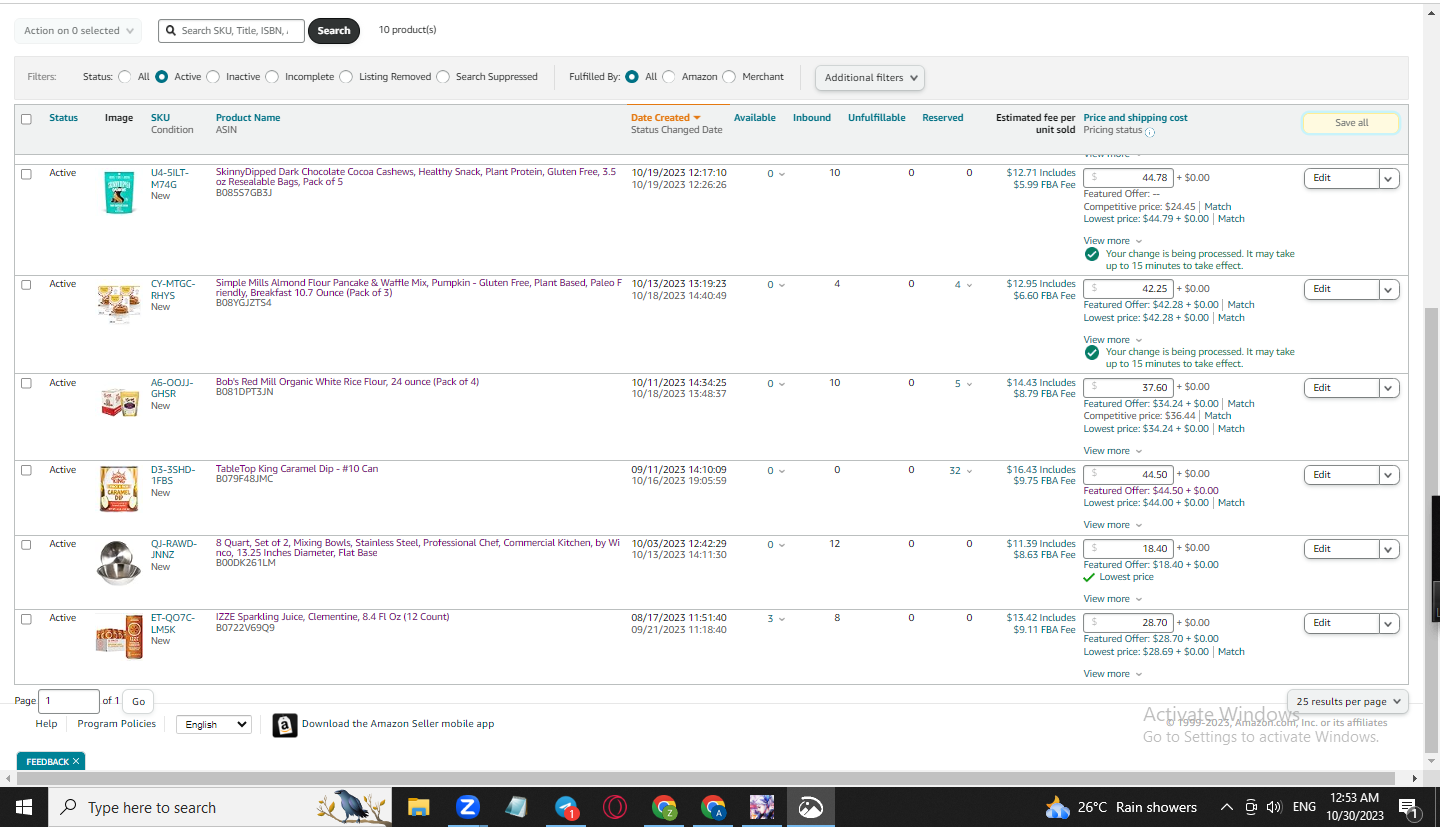The width and height of the screenshot is (1440, 827).
Task: Choose the Search Suppressed status filter
Action: coord(443,77)
